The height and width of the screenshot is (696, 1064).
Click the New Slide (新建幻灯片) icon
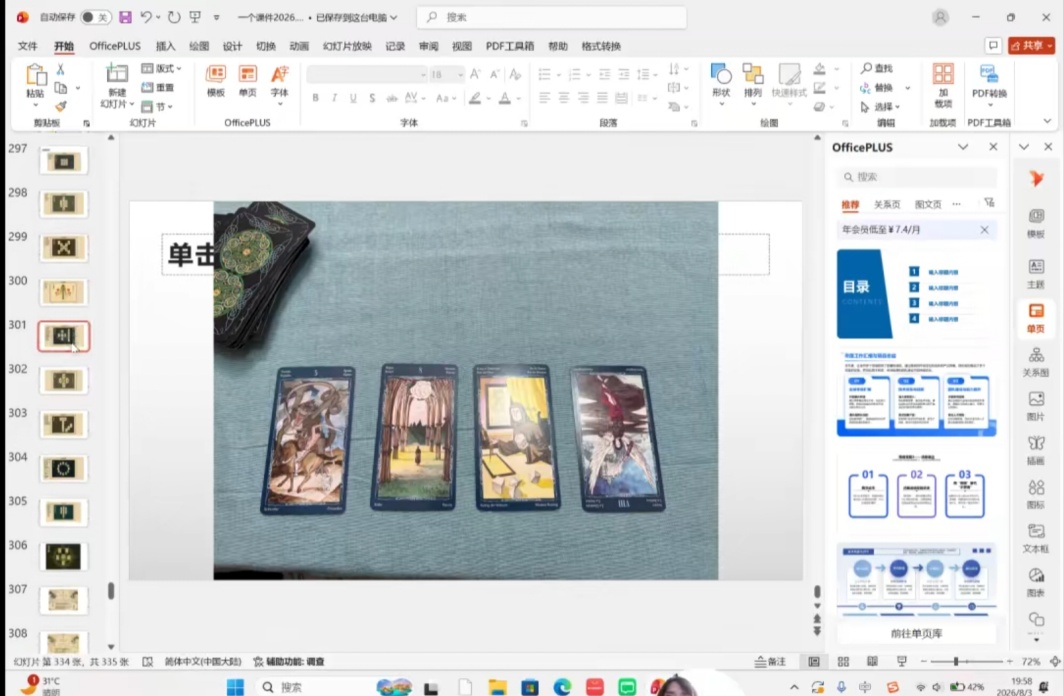(x=117, y=73)
